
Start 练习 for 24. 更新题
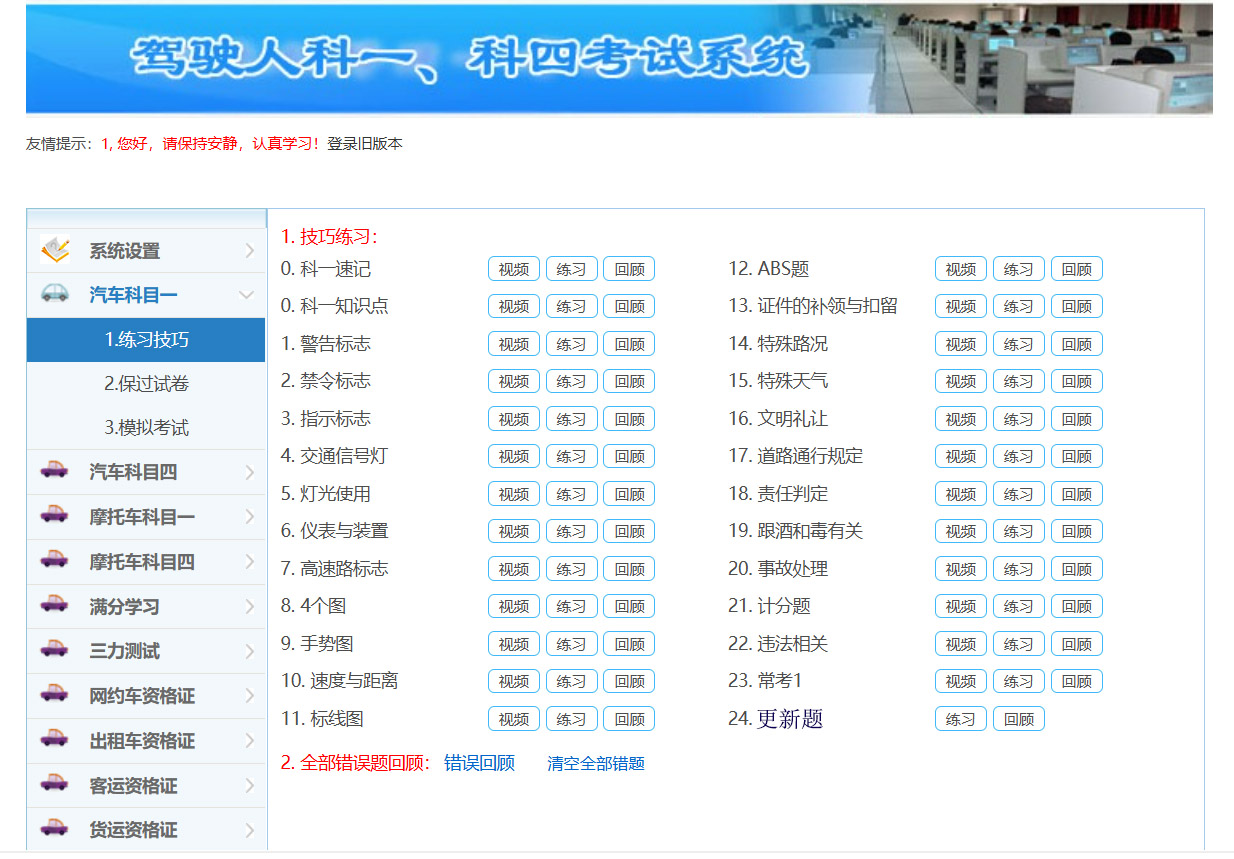click(x=961, y=719)
